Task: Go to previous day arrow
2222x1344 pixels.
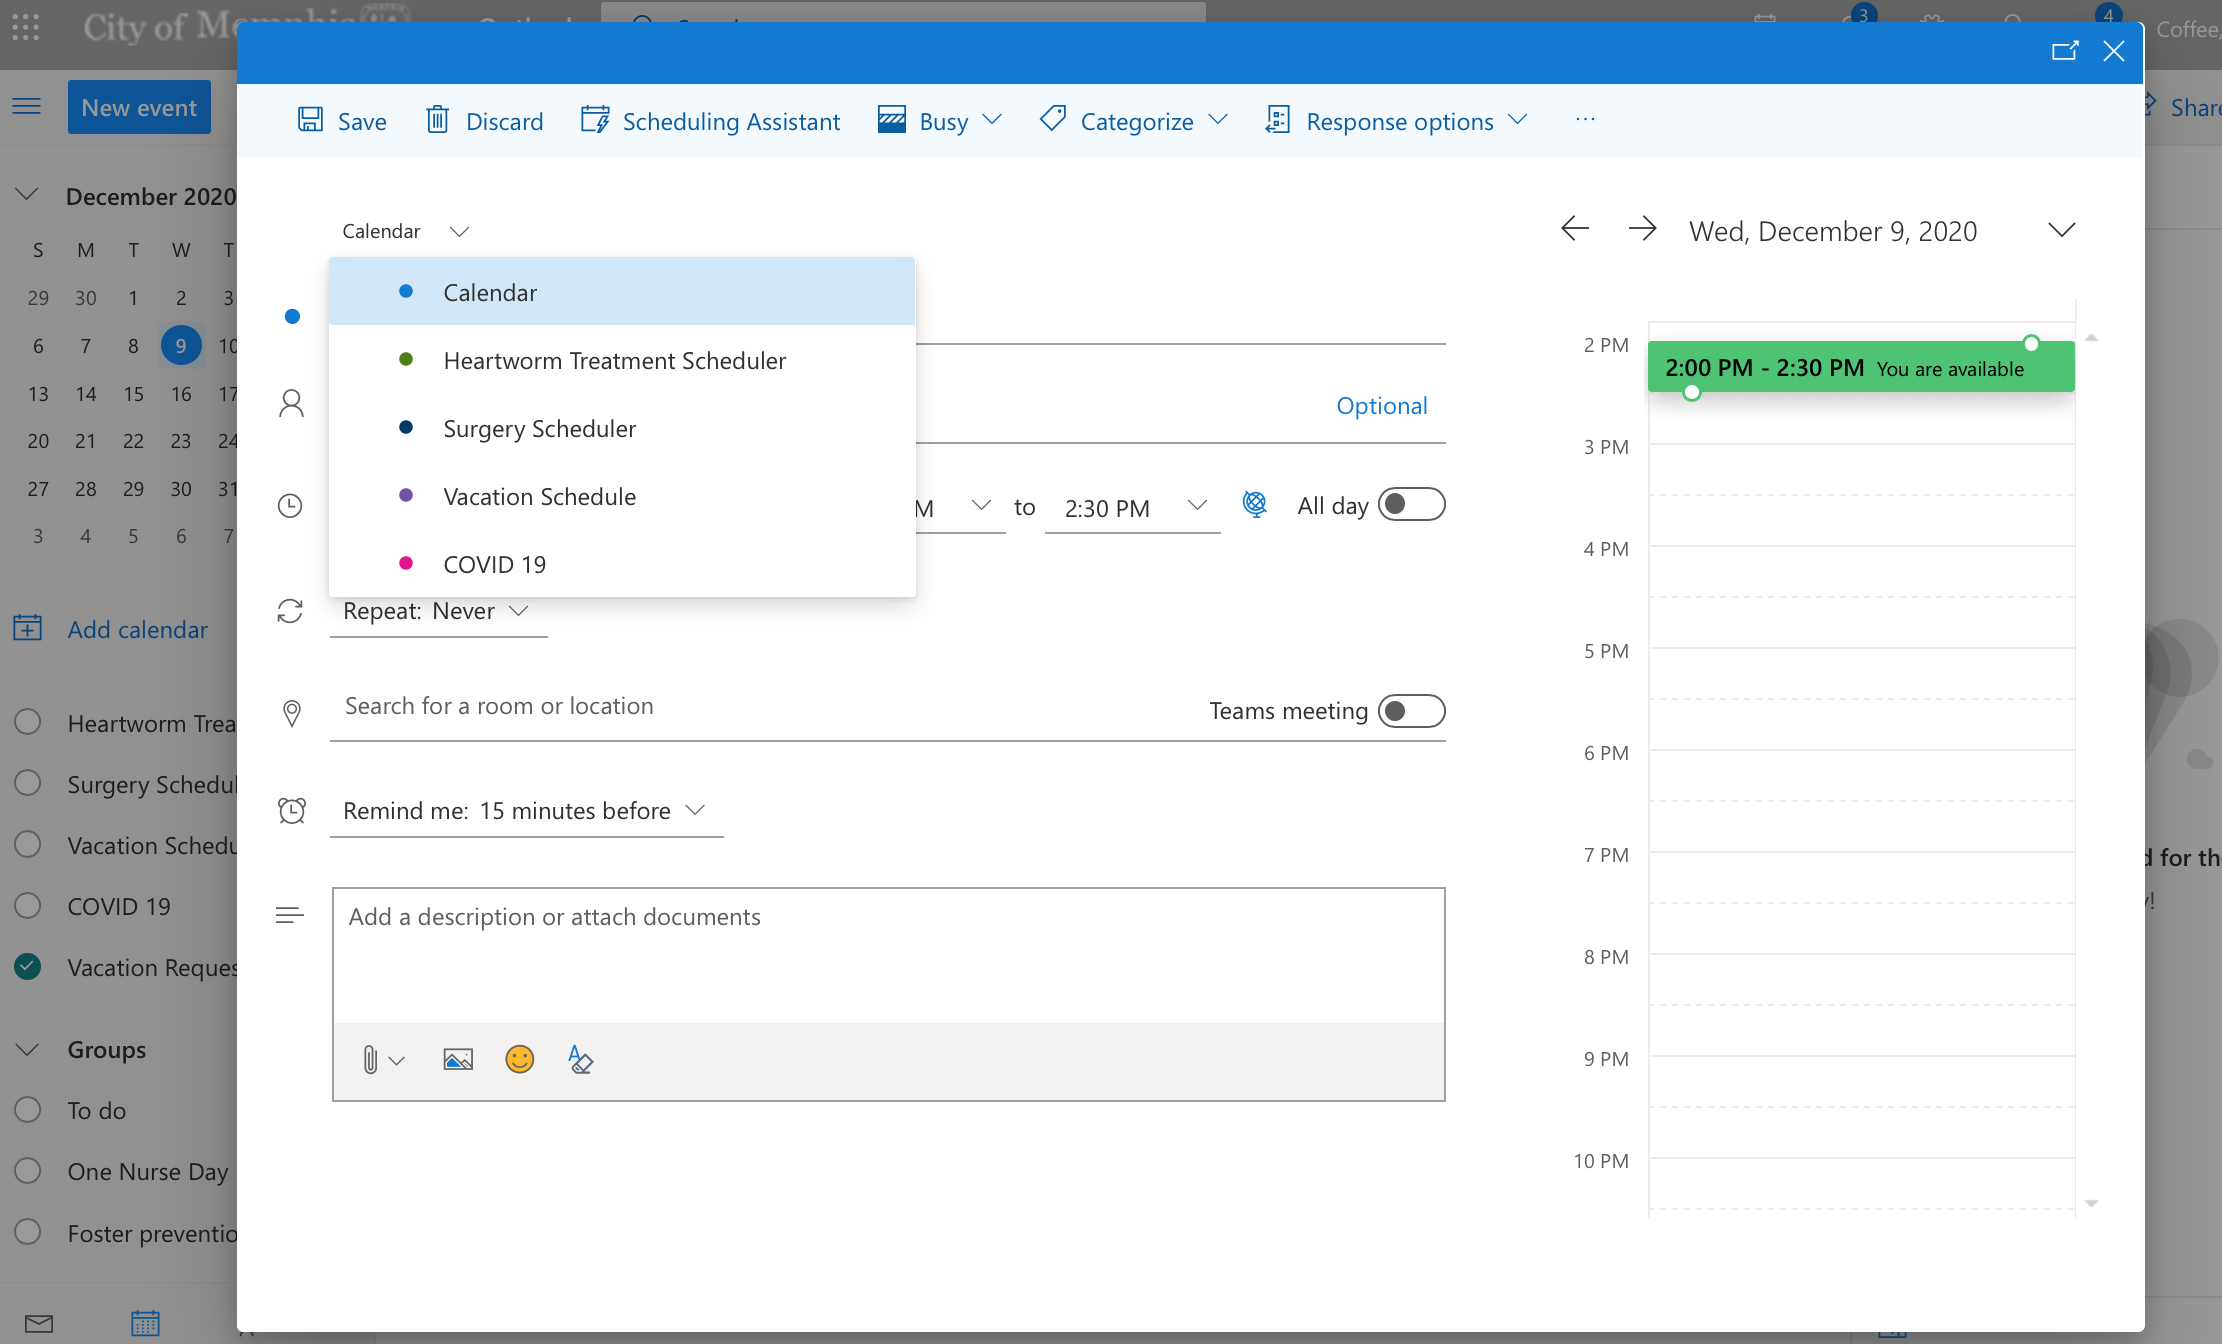Action: click(1575, 229)
